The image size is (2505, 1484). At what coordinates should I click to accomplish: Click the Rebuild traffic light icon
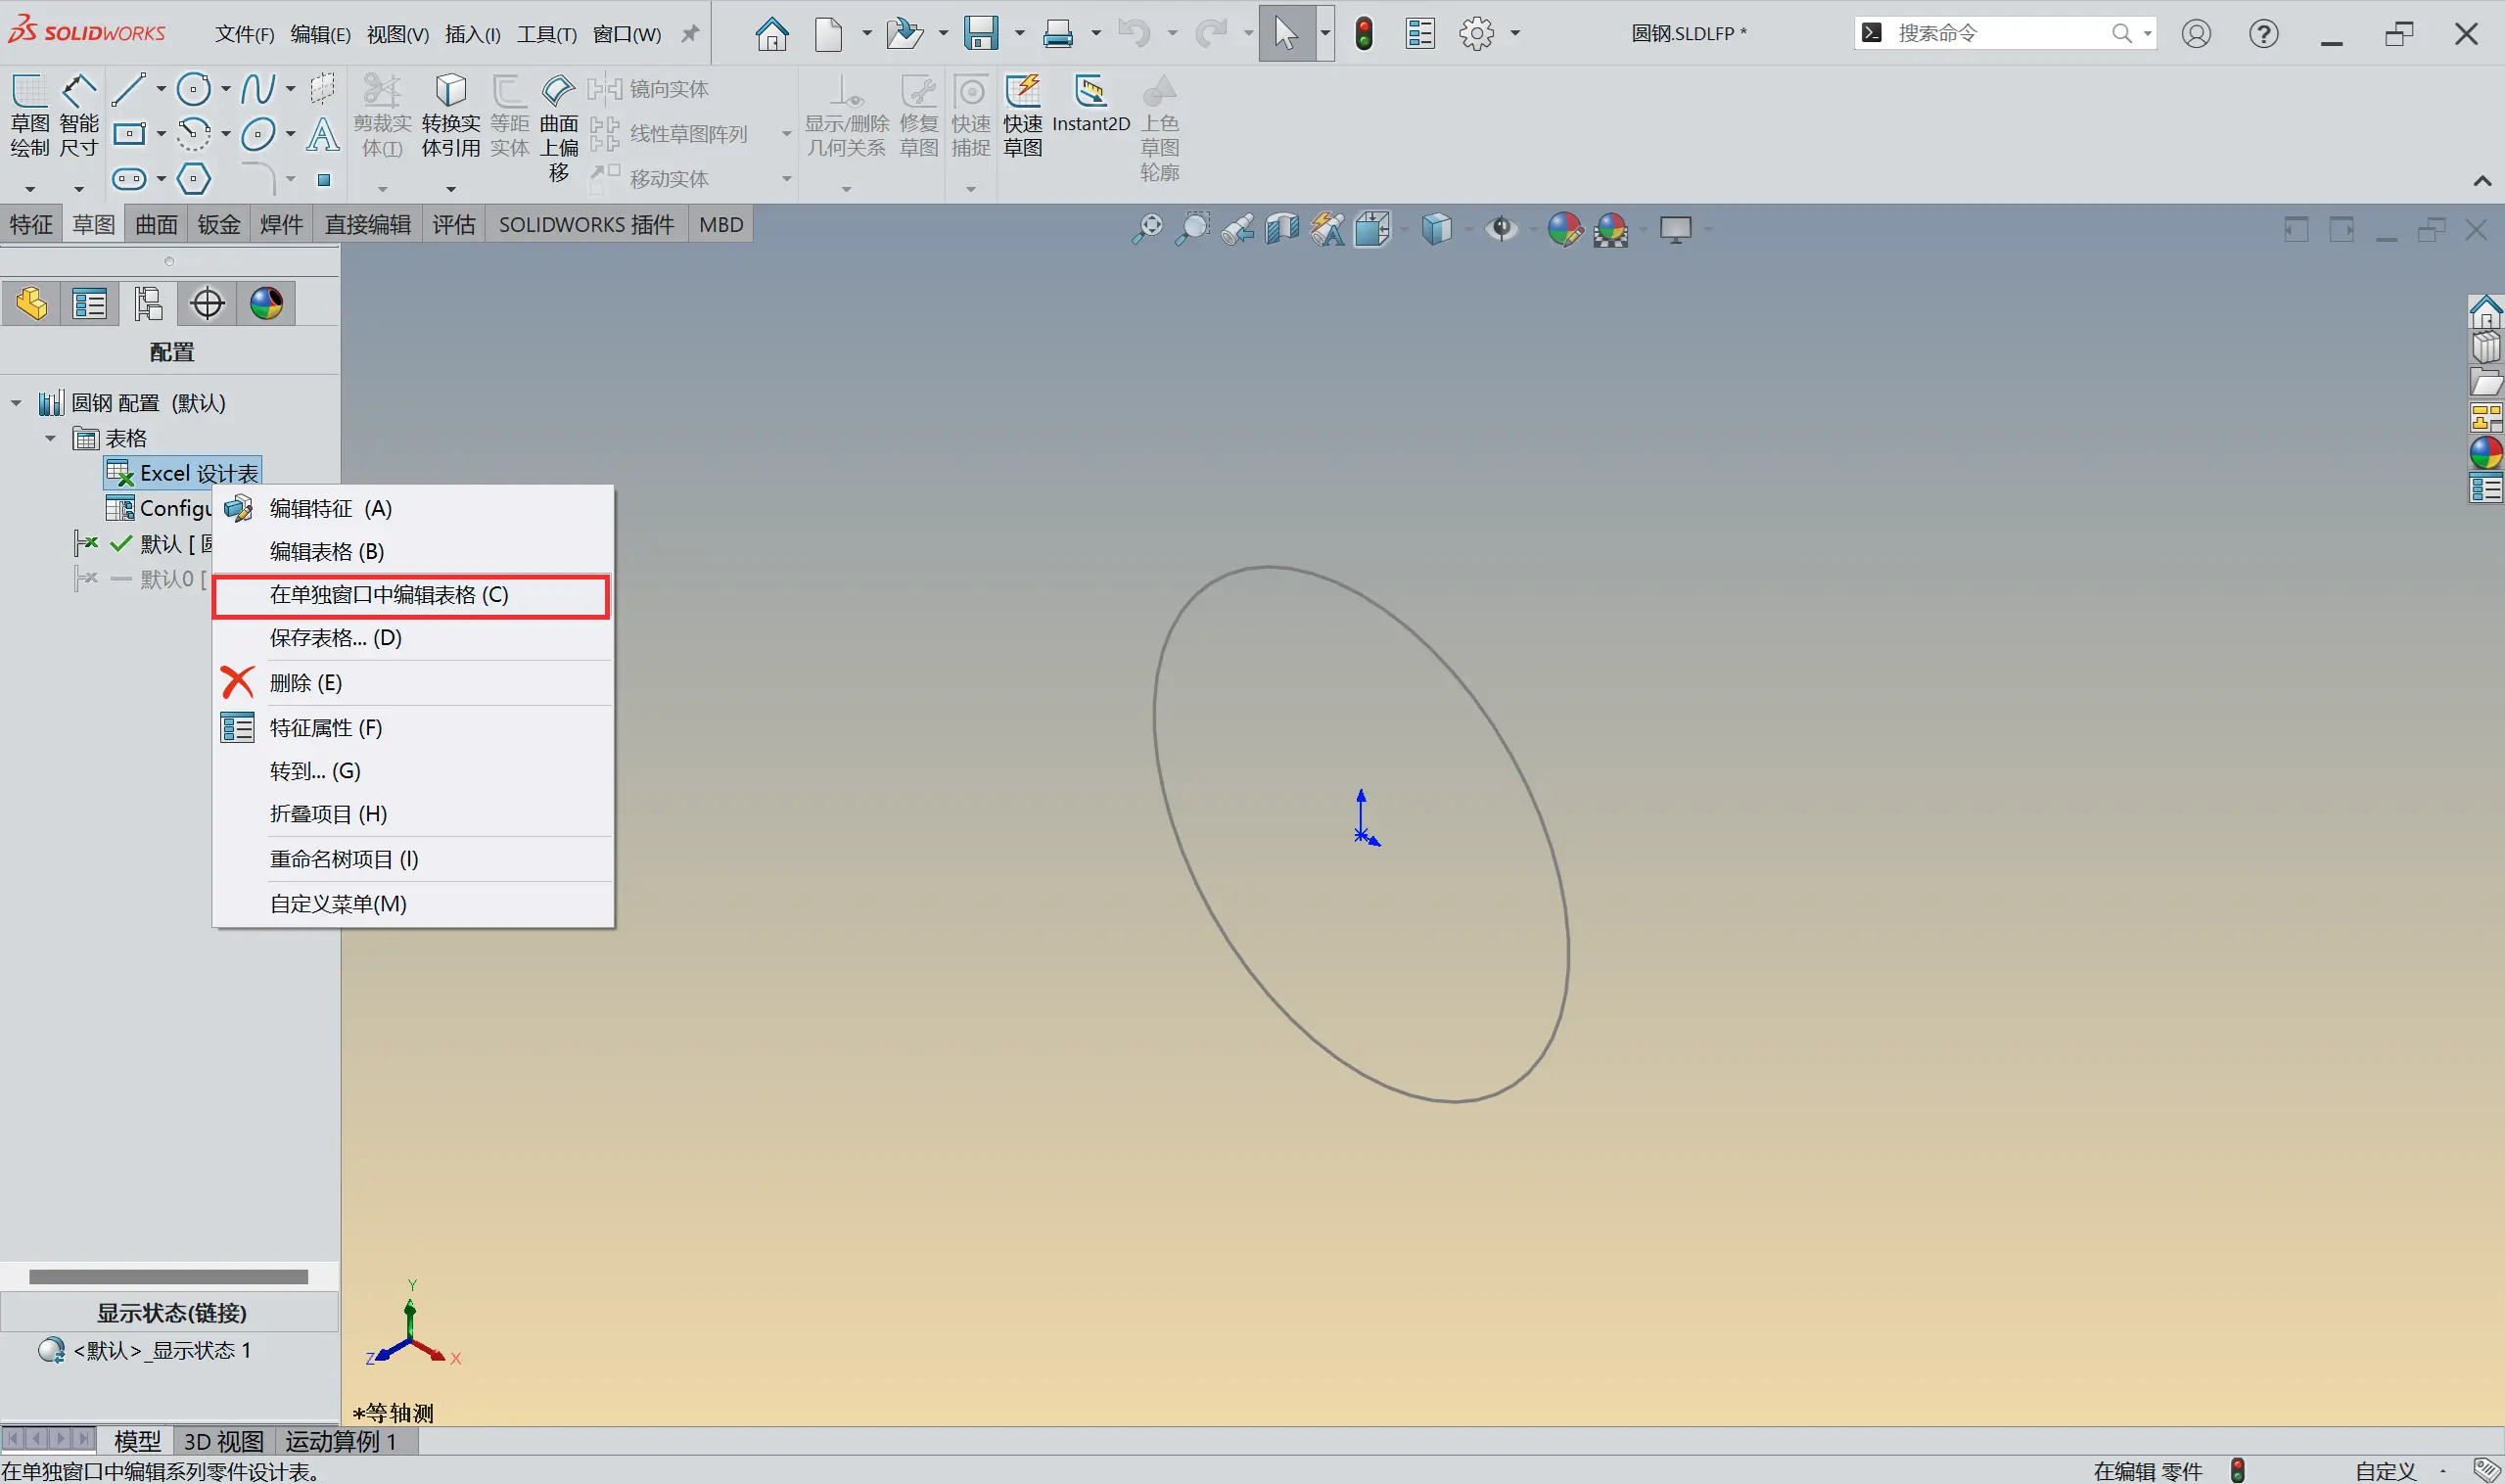click(1363, 33)
